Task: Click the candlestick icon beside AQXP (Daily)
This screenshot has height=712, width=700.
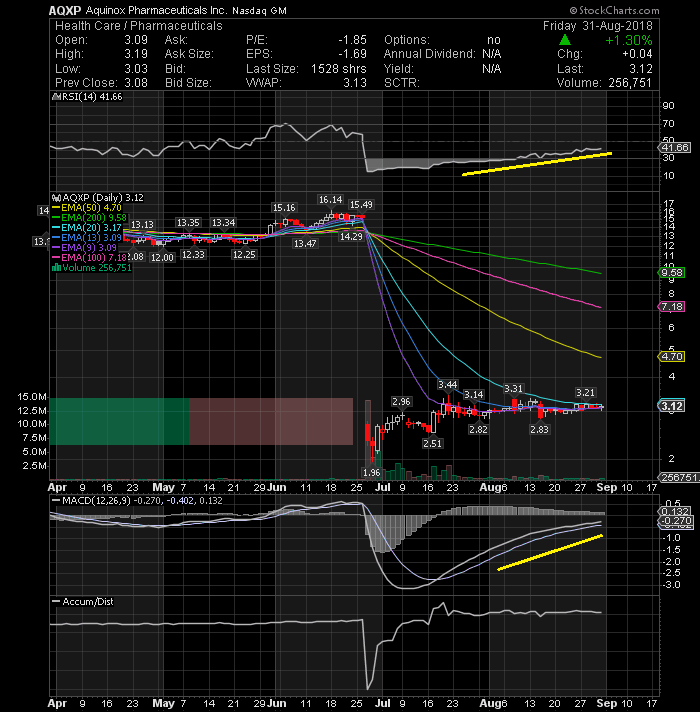Action: [x=56, y=198]
